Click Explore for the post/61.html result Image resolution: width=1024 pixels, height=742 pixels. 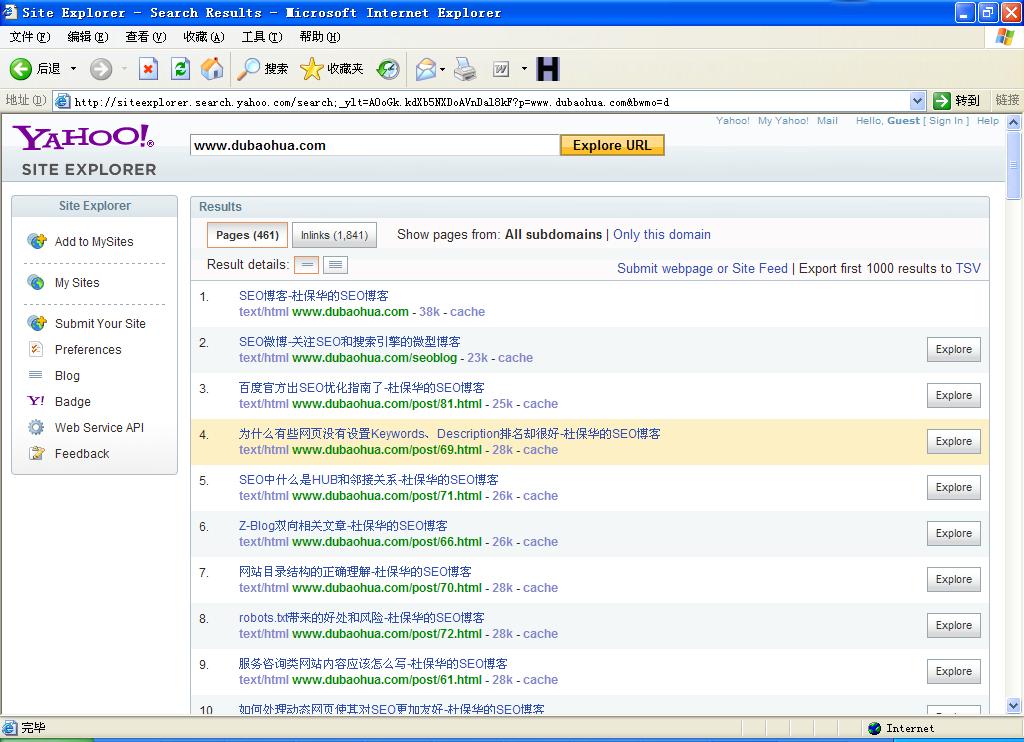click(953, 671)
